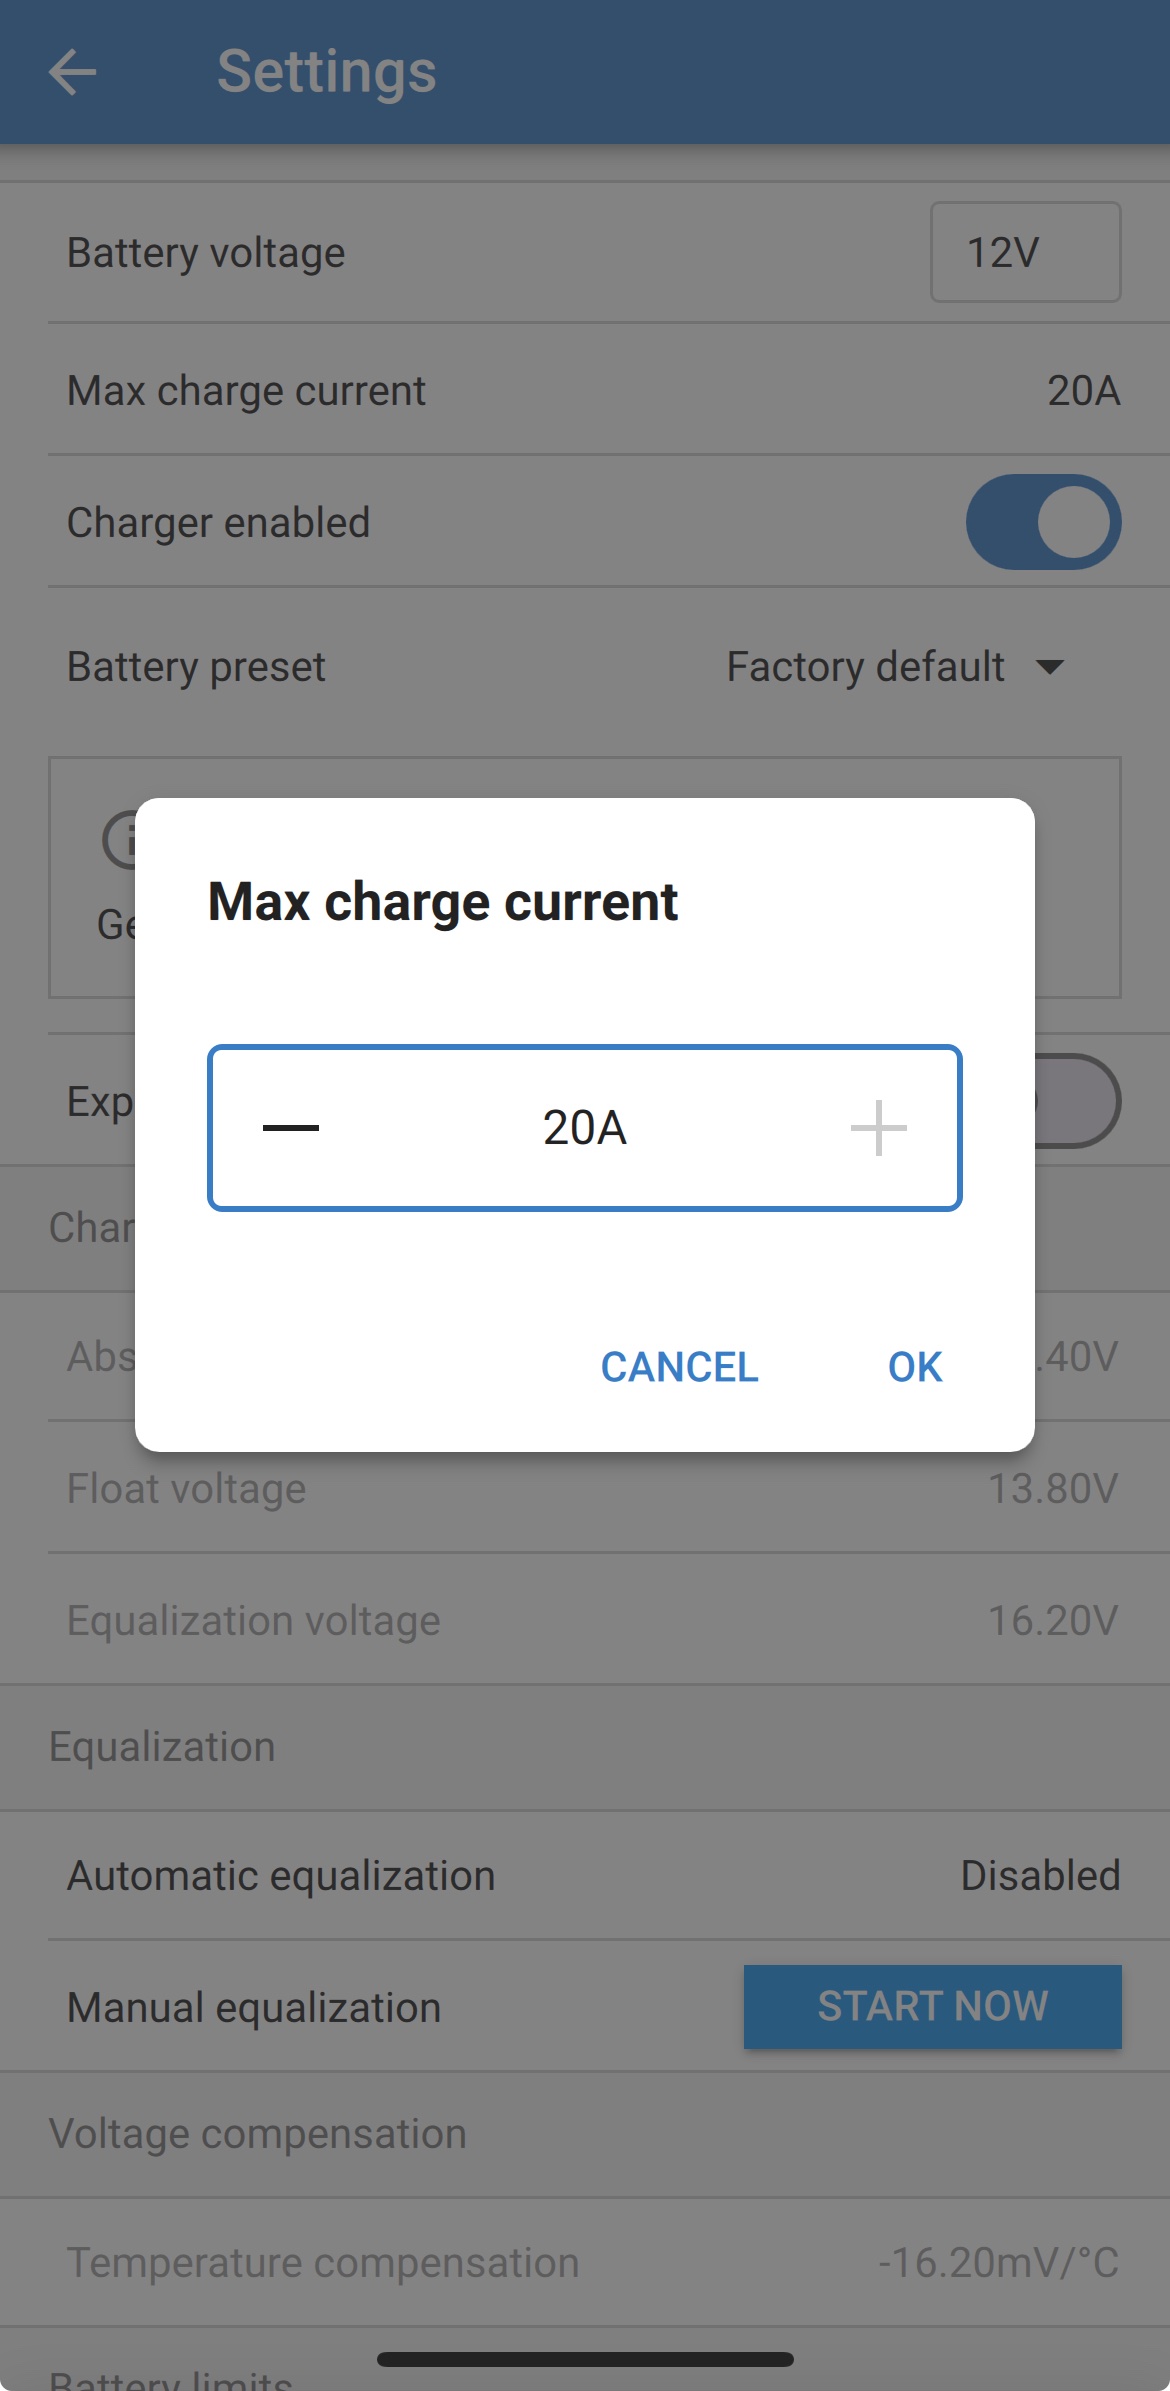
Task: Tap the info icon behind the dialog
Action: (119, 840)
